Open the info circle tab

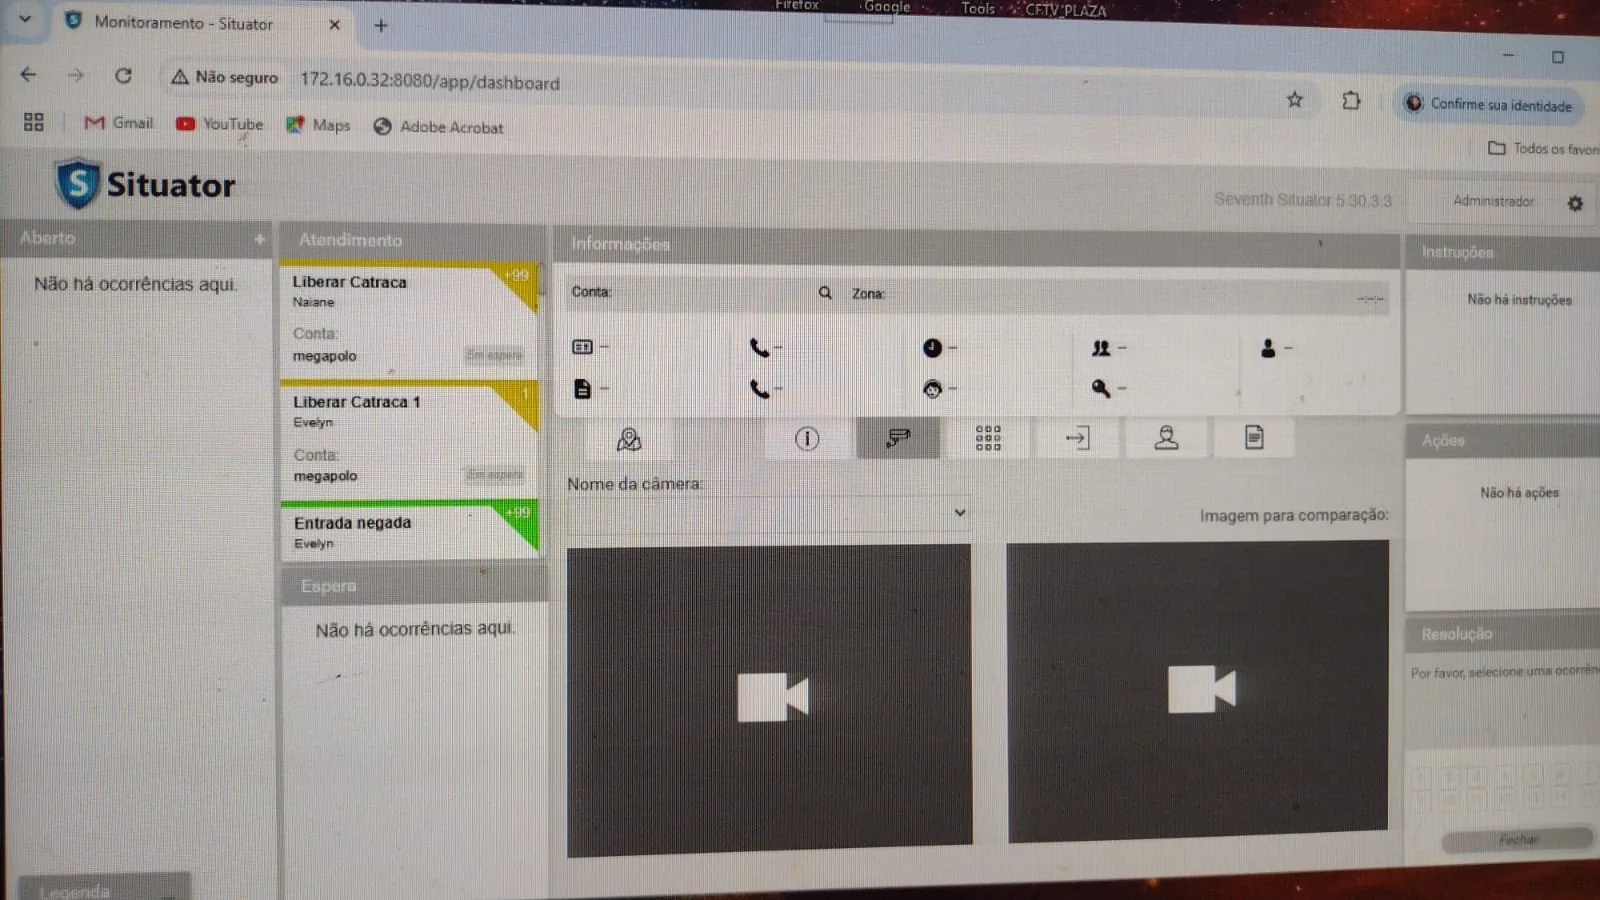(x=807, y=438)
